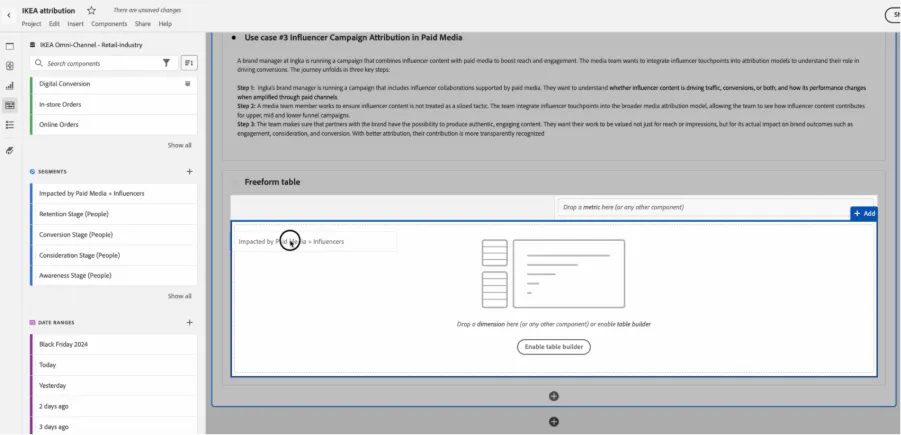Select Awareness Stage (People) segment
The height and width of the screenshot is (435, 901).
pos(113,276)
